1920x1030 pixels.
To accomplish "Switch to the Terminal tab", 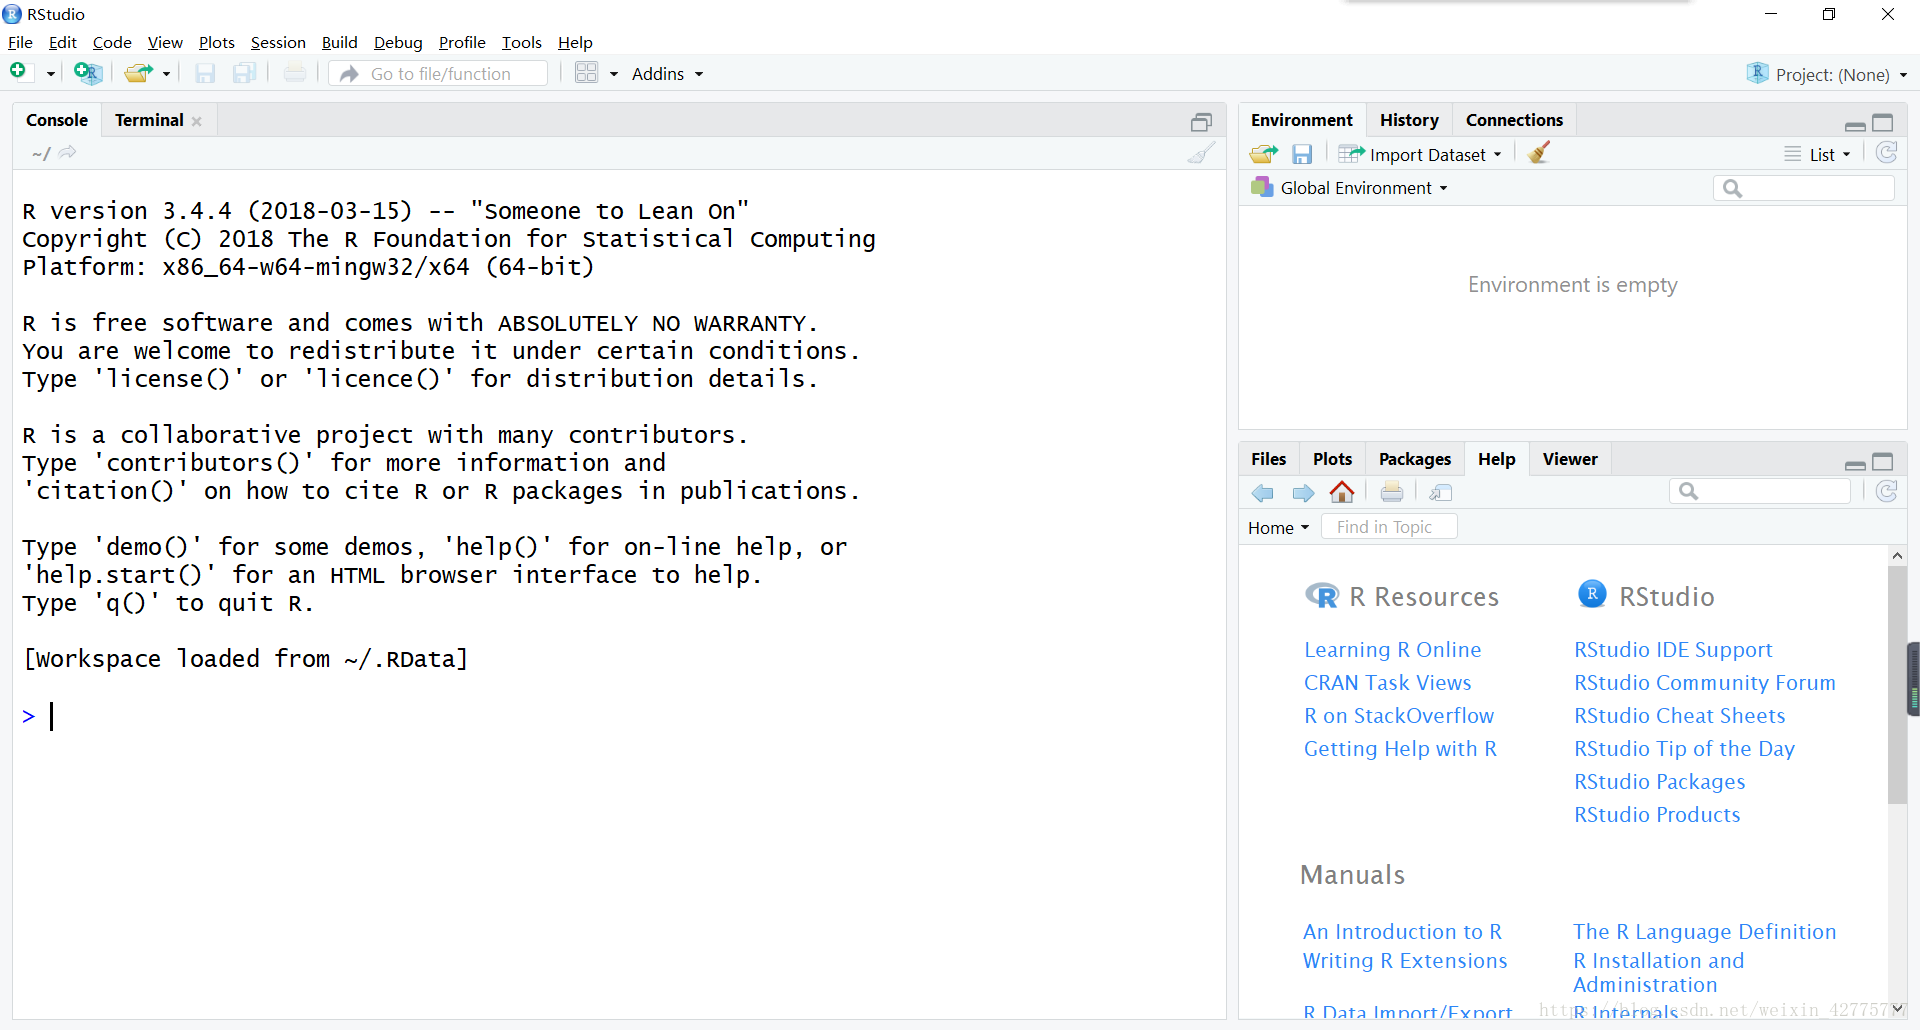I will pos(149,120).
